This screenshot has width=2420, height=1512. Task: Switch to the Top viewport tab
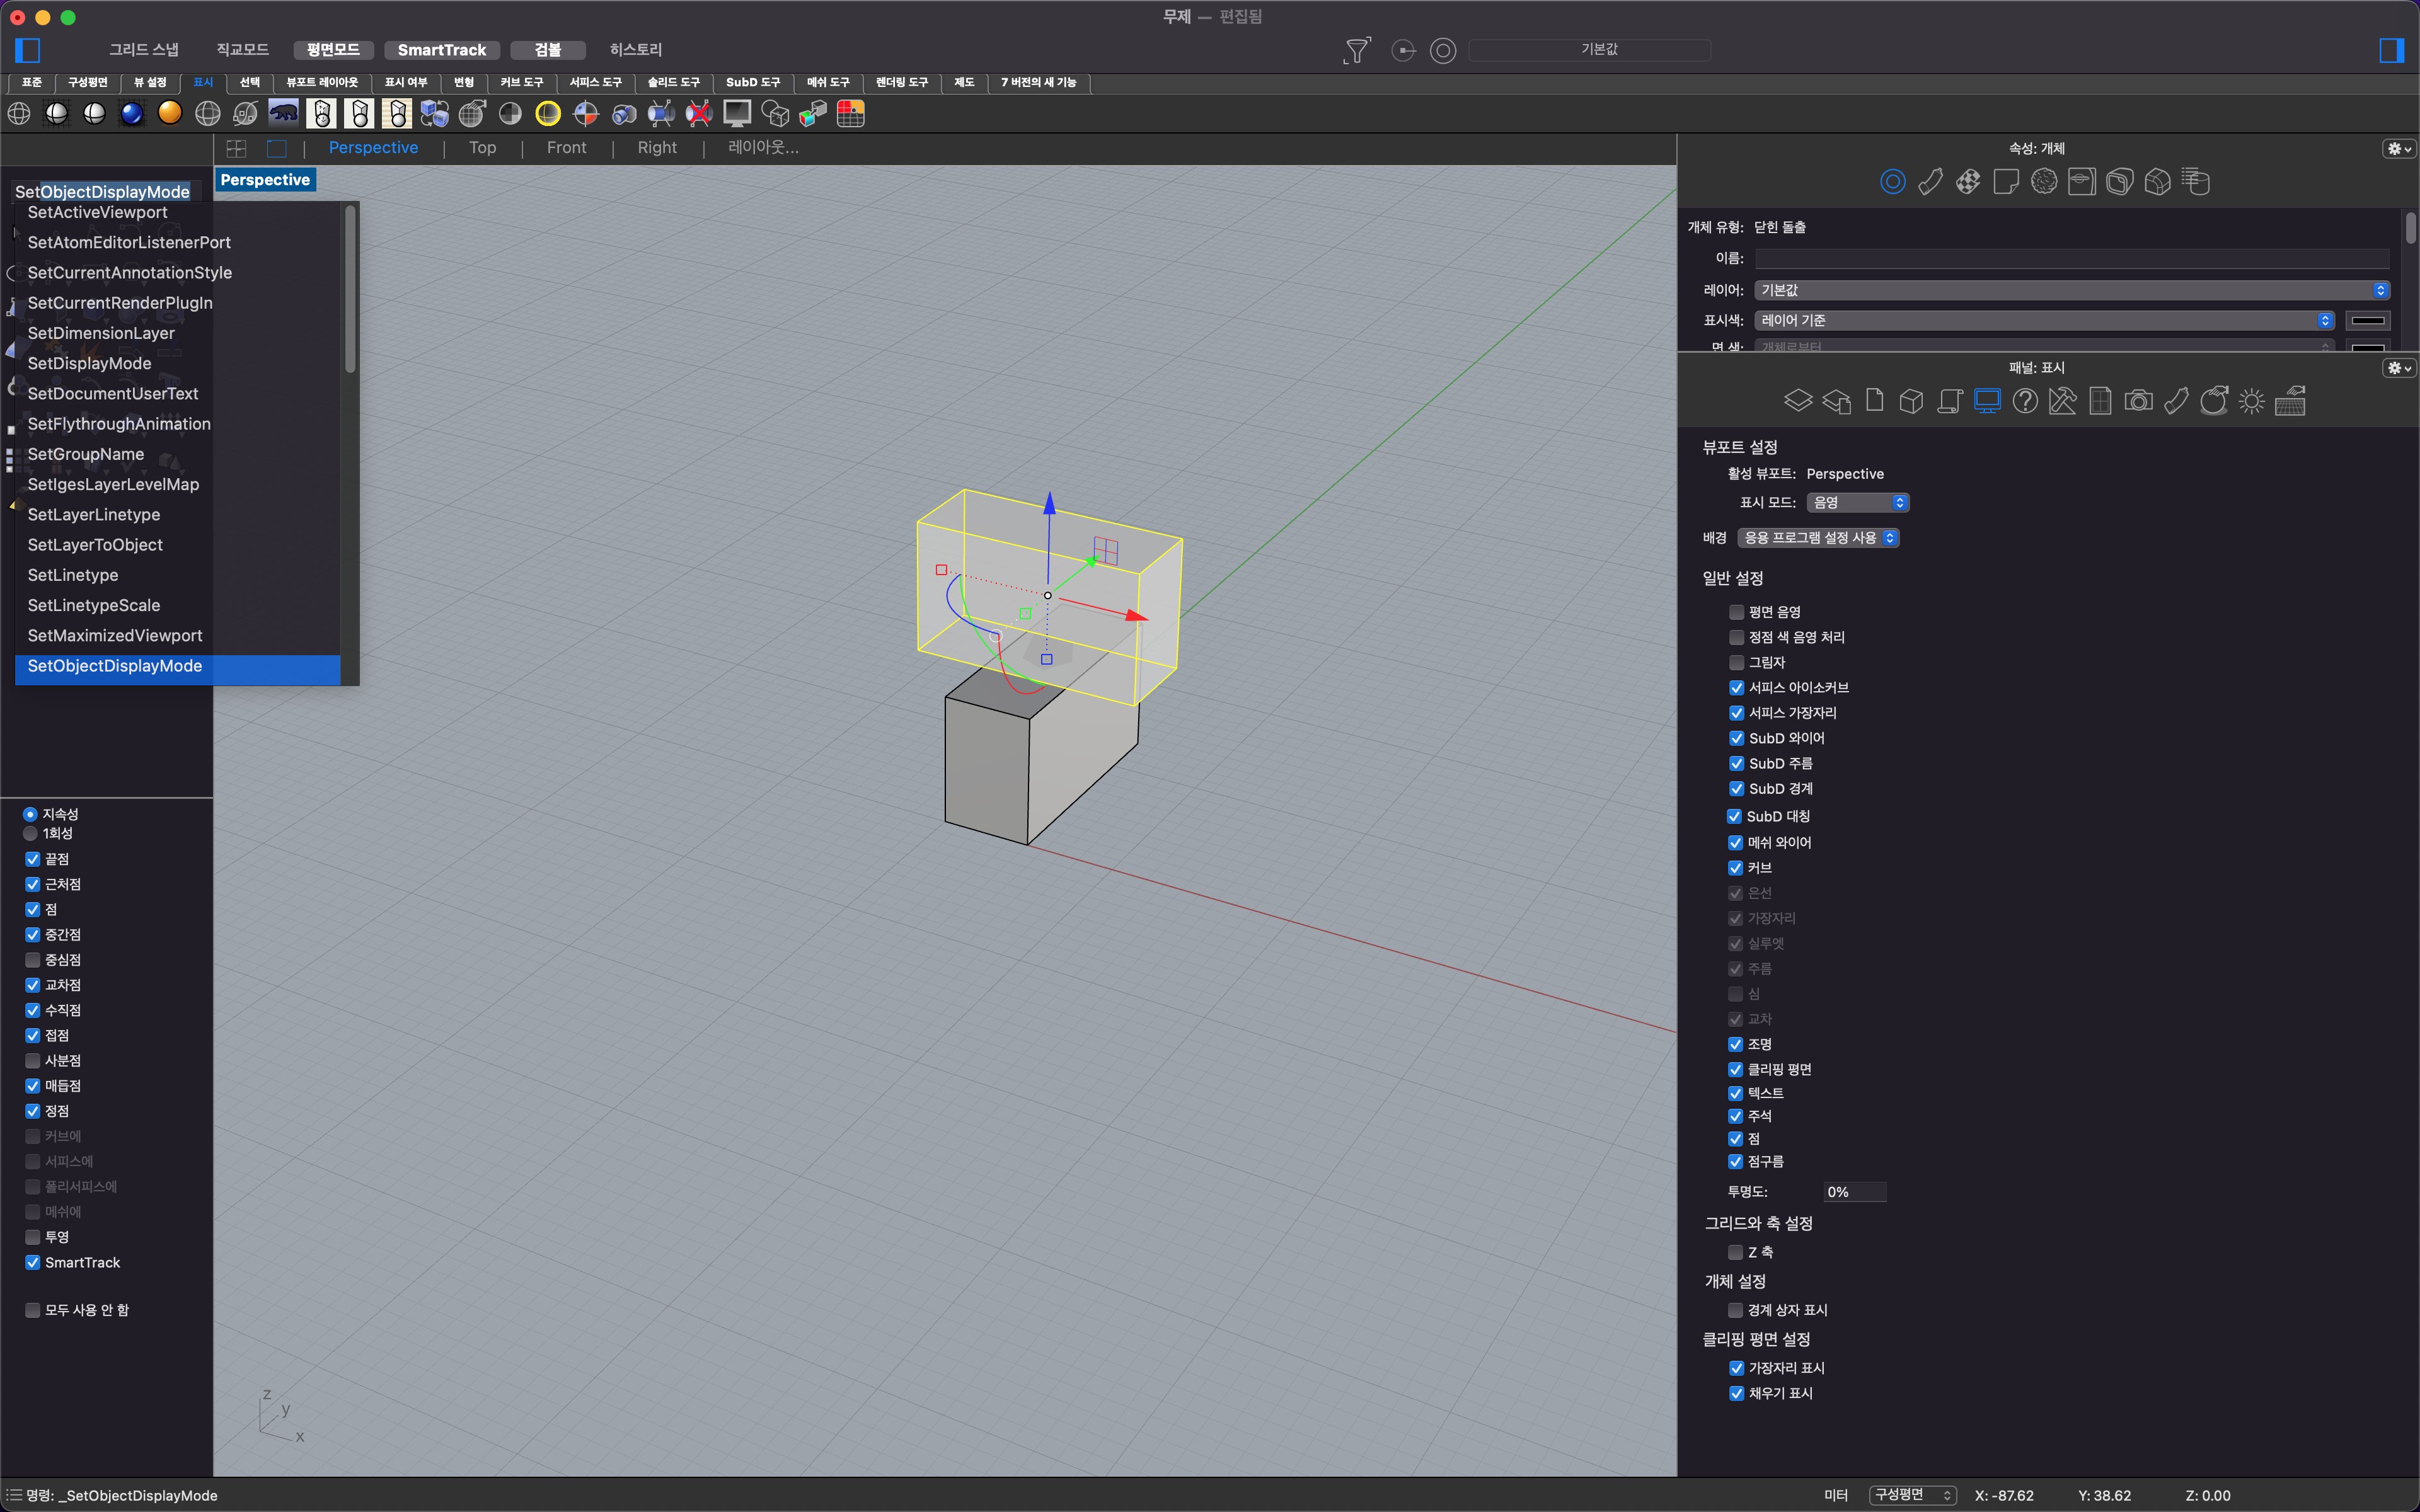482,148
